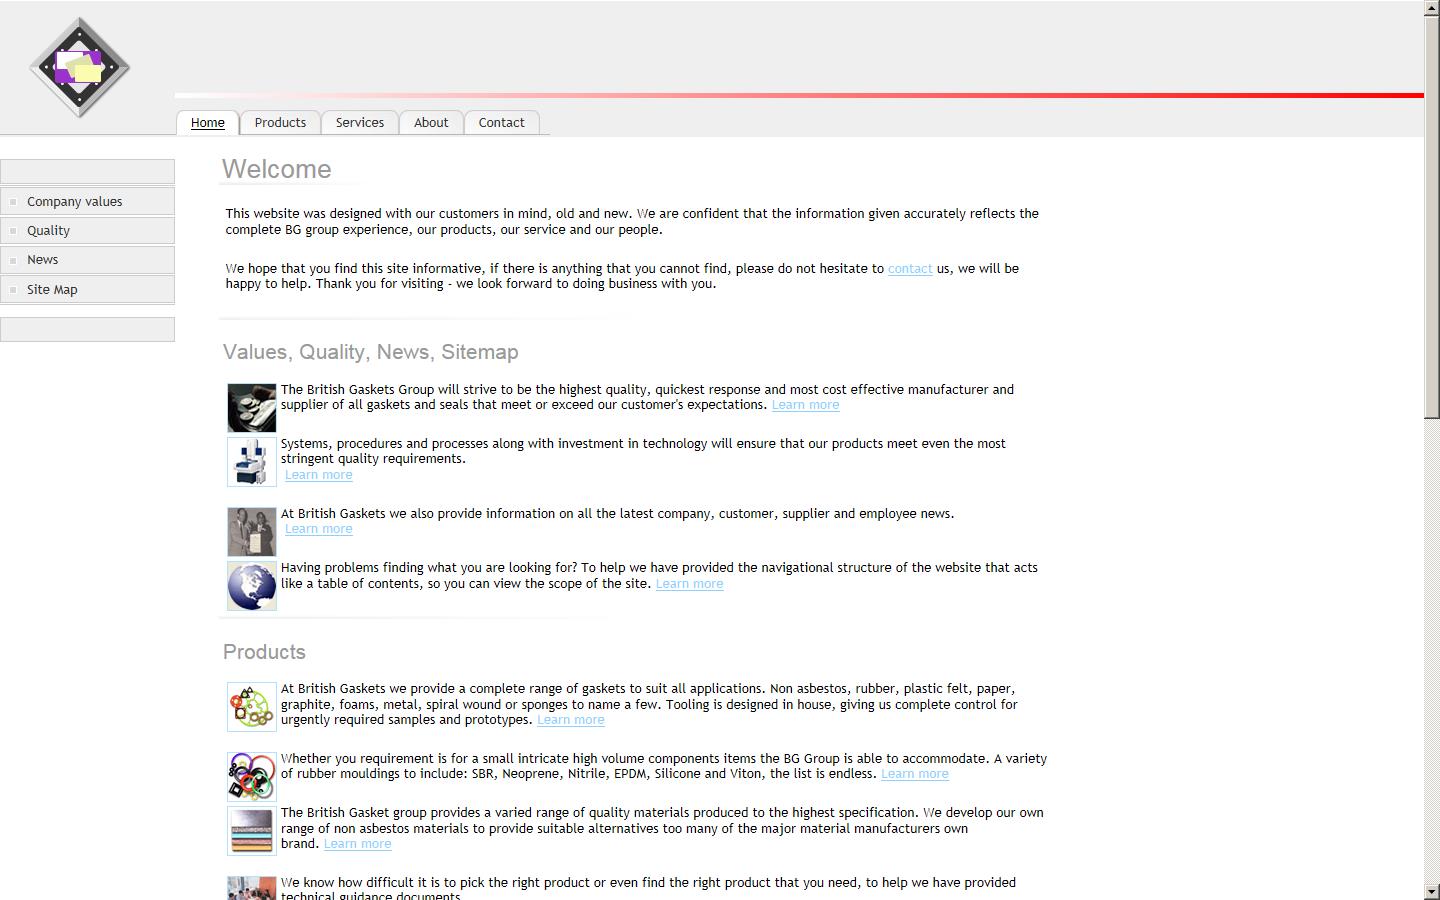Click the layered materials thumbnail
Image resolution: width=1440 pixels, height=900 pixels.
point(251,831)
